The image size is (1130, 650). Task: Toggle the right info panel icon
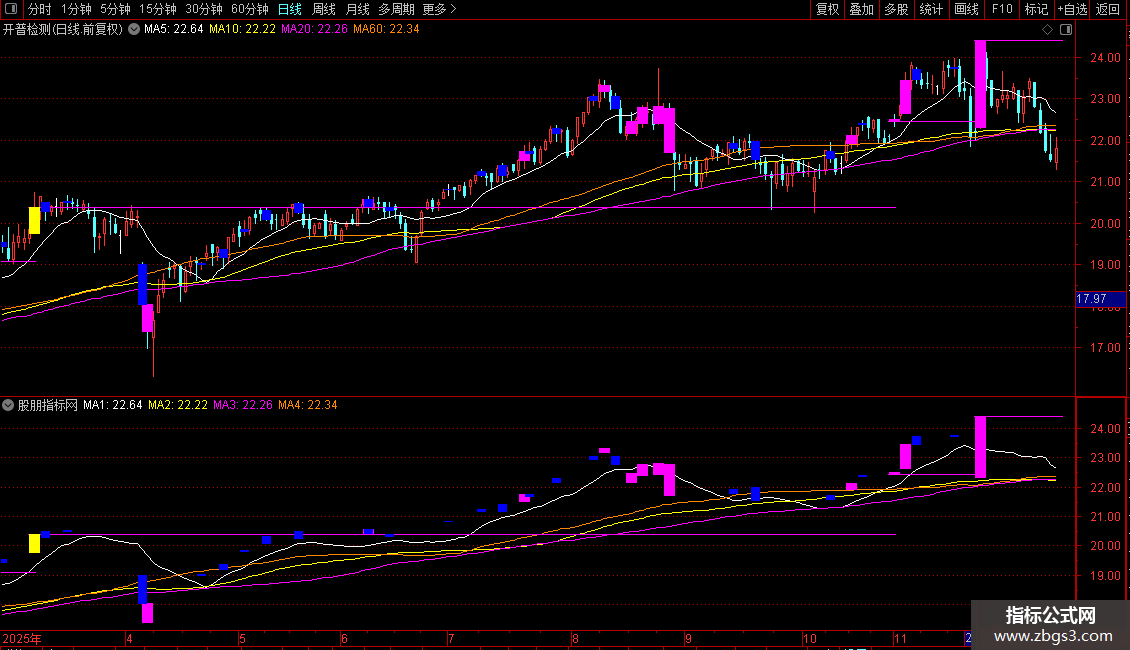pyautogui.click(x=1066, y=30)
